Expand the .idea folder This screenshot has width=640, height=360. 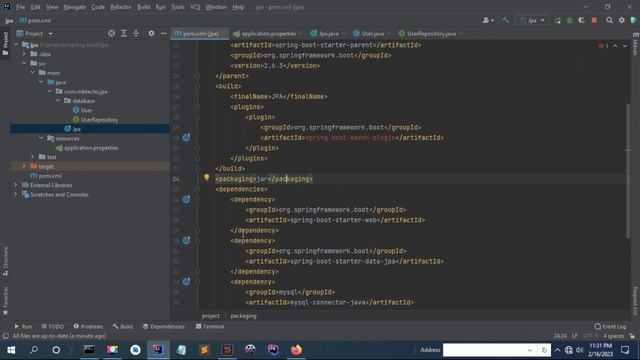pyautogui.click(x=24, y=54)
